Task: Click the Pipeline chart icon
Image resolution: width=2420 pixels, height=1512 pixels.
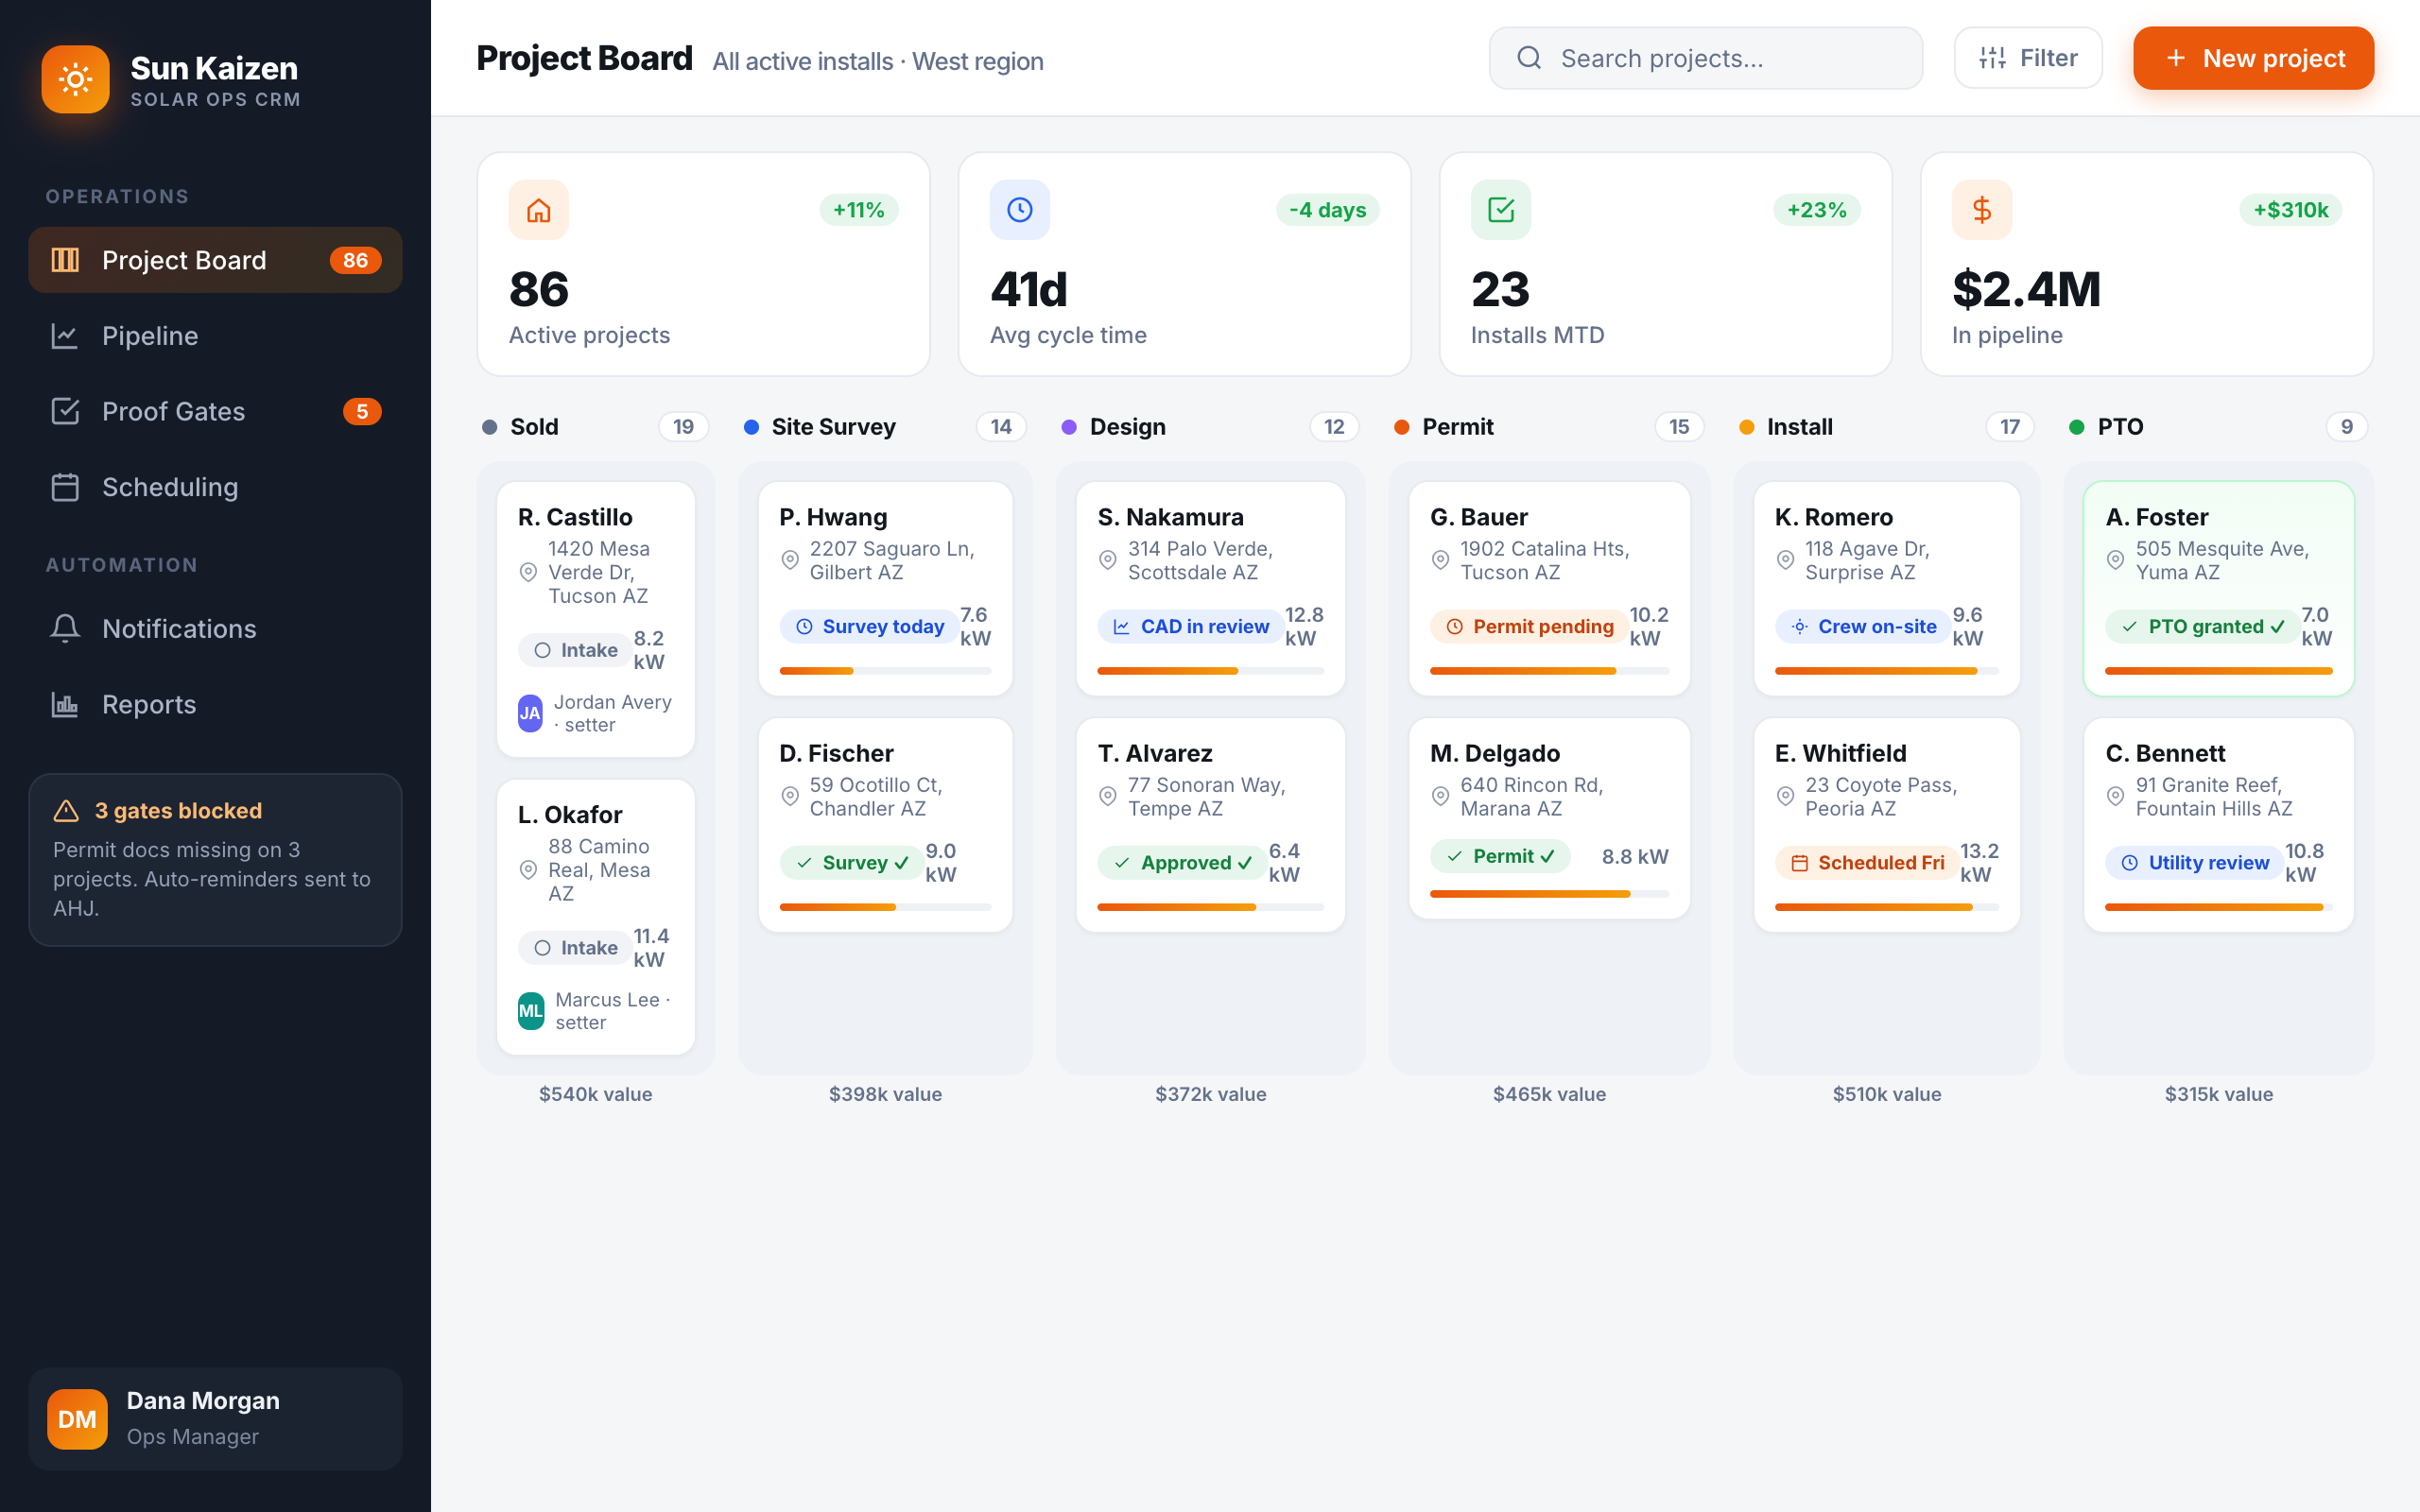Action: pos(65,336)
